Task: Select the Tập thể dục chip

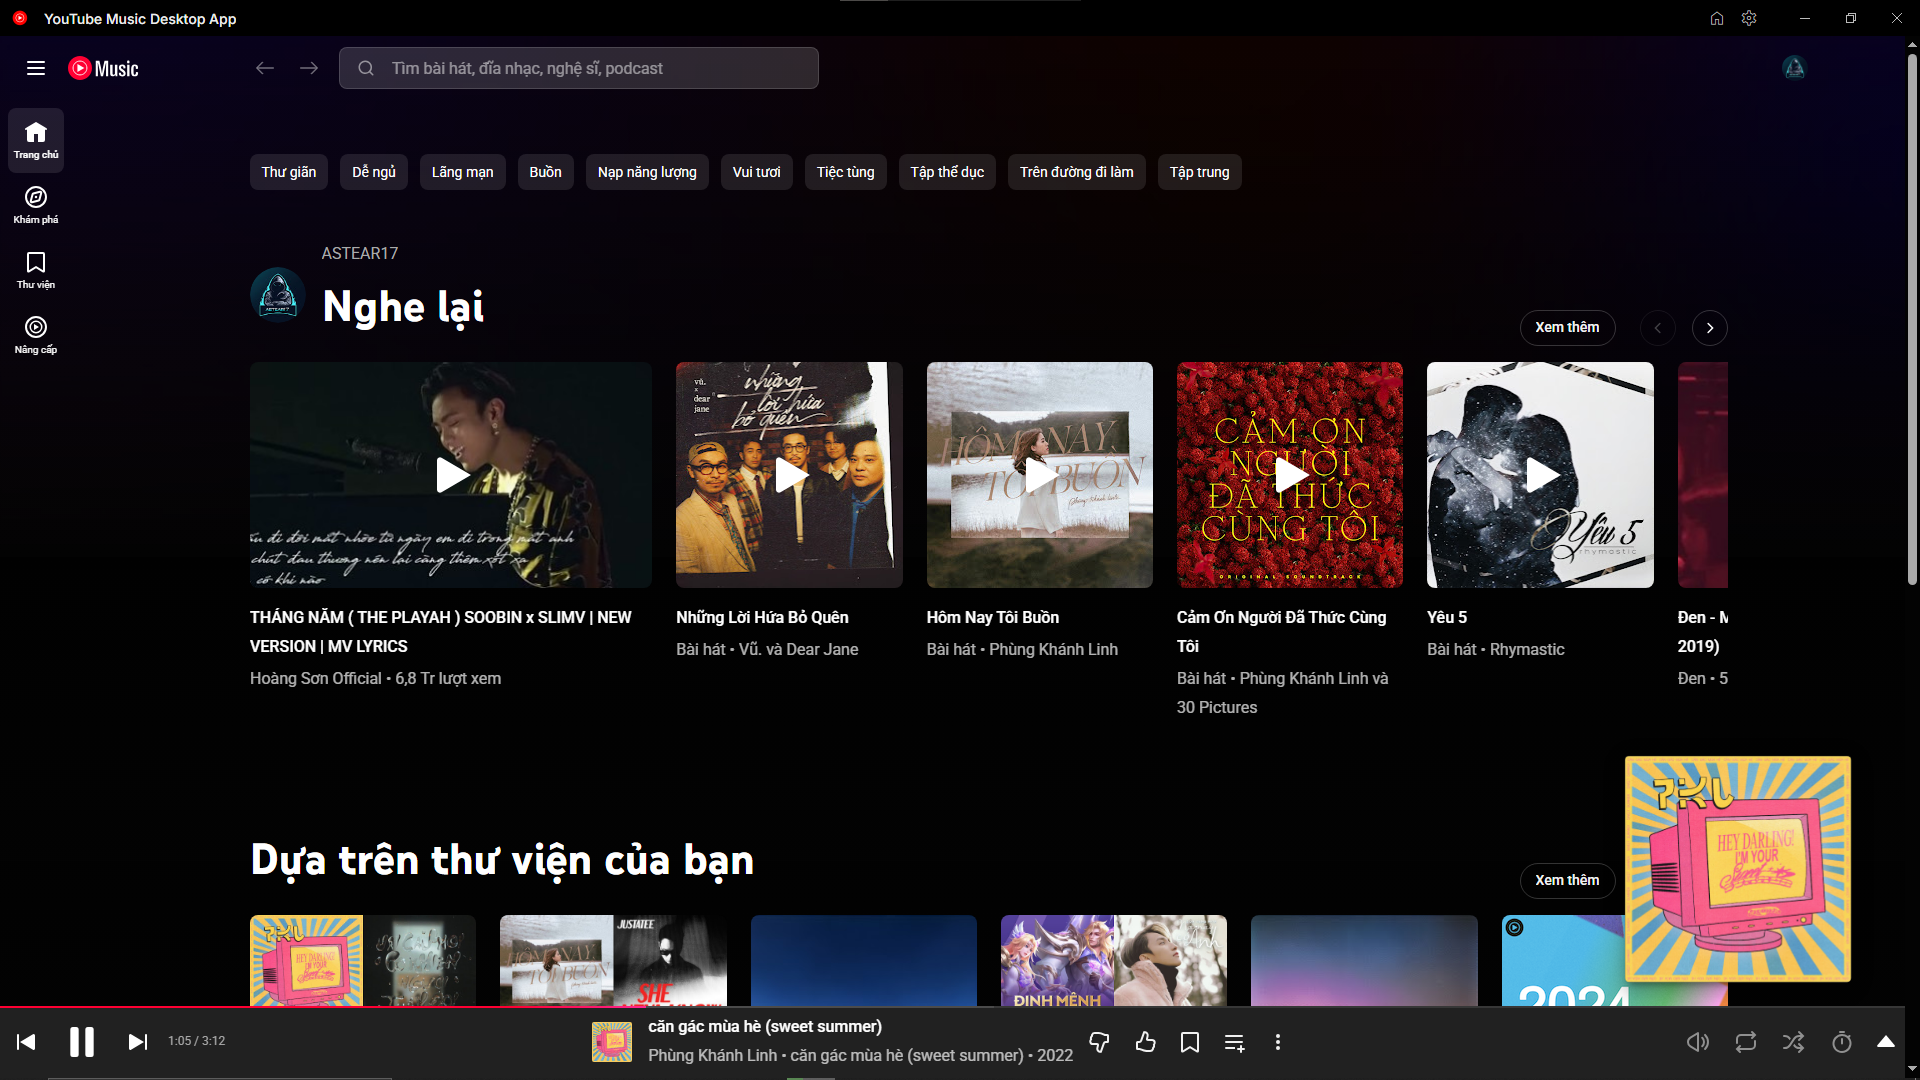Action: point(948,172)
